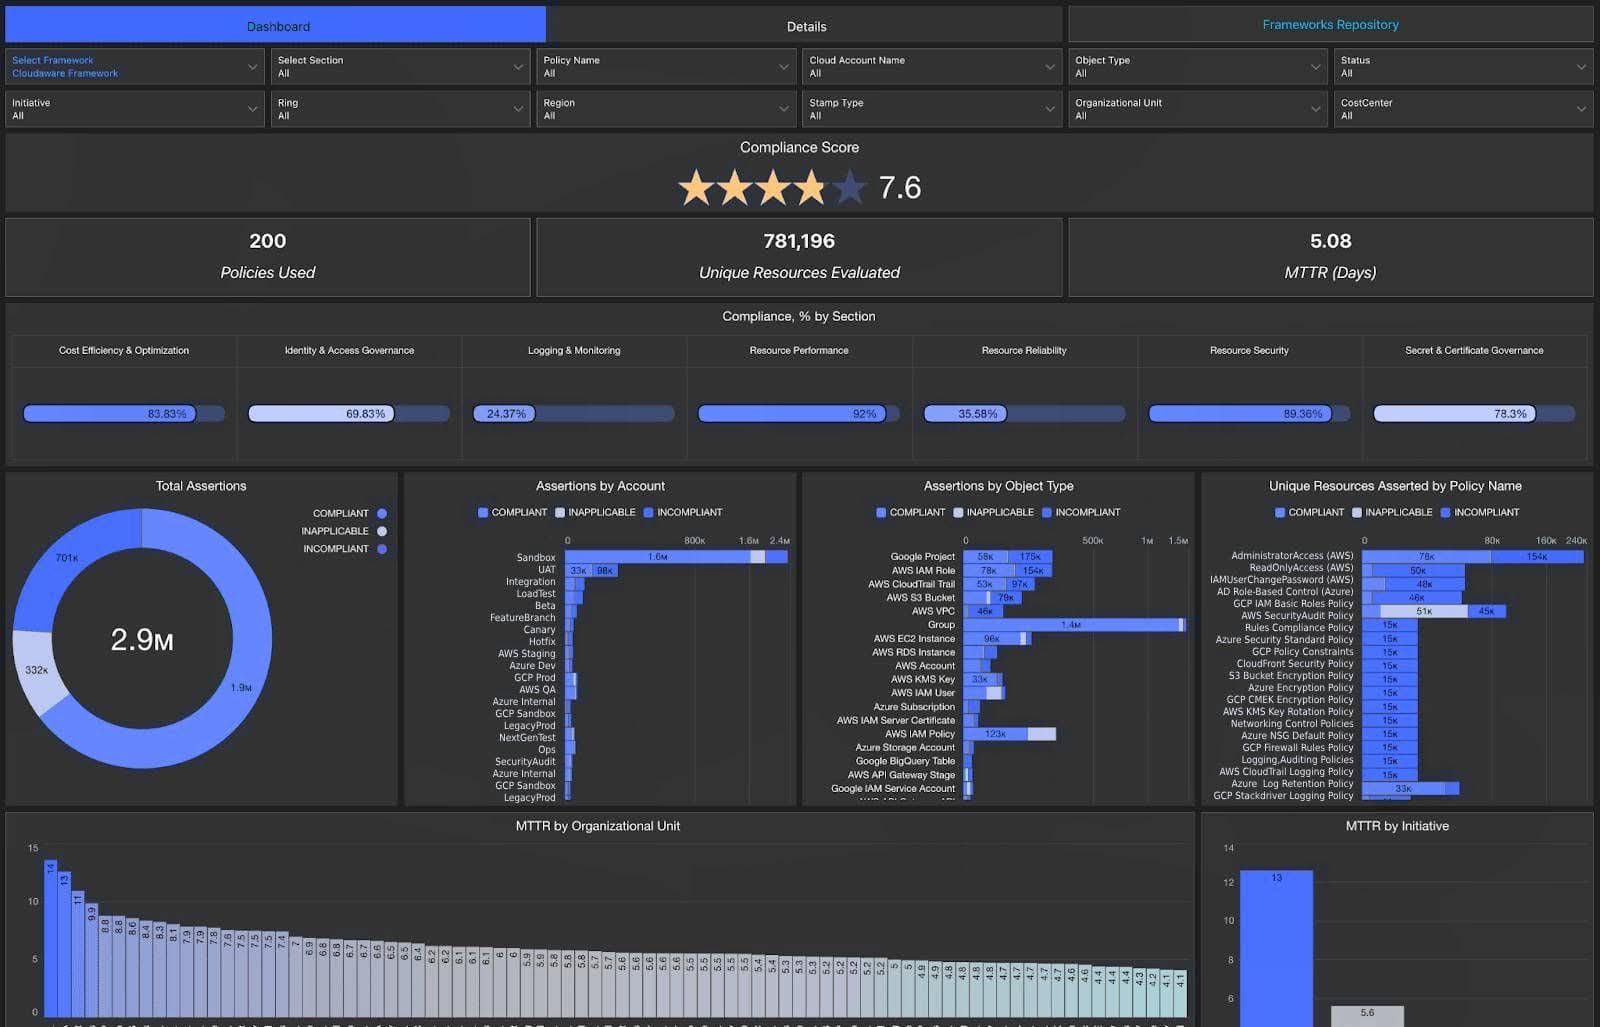Expand the CostCenter dropdown
This screenshot has width=1600, height=1027.
(x=1464, y=109)
